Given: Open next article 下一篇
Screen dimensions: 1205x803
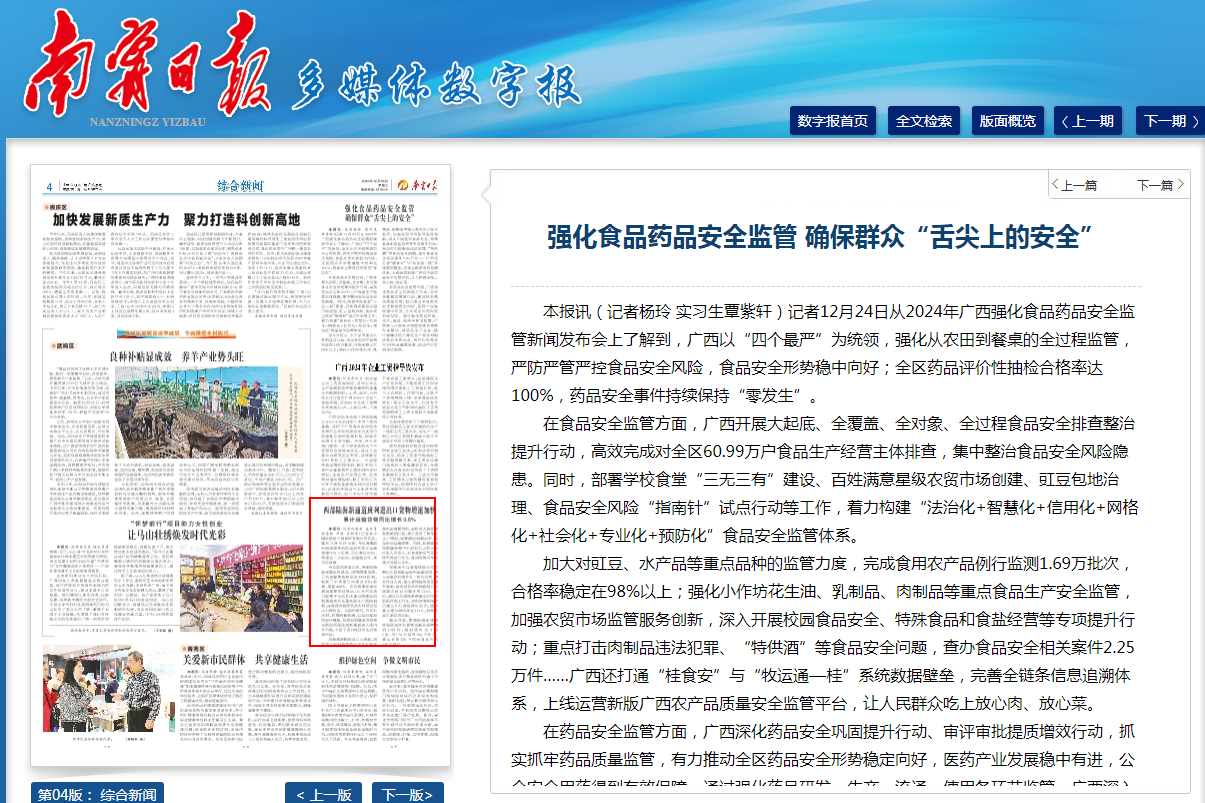Looking at the screenshot, I should (x=1159, y=185).
